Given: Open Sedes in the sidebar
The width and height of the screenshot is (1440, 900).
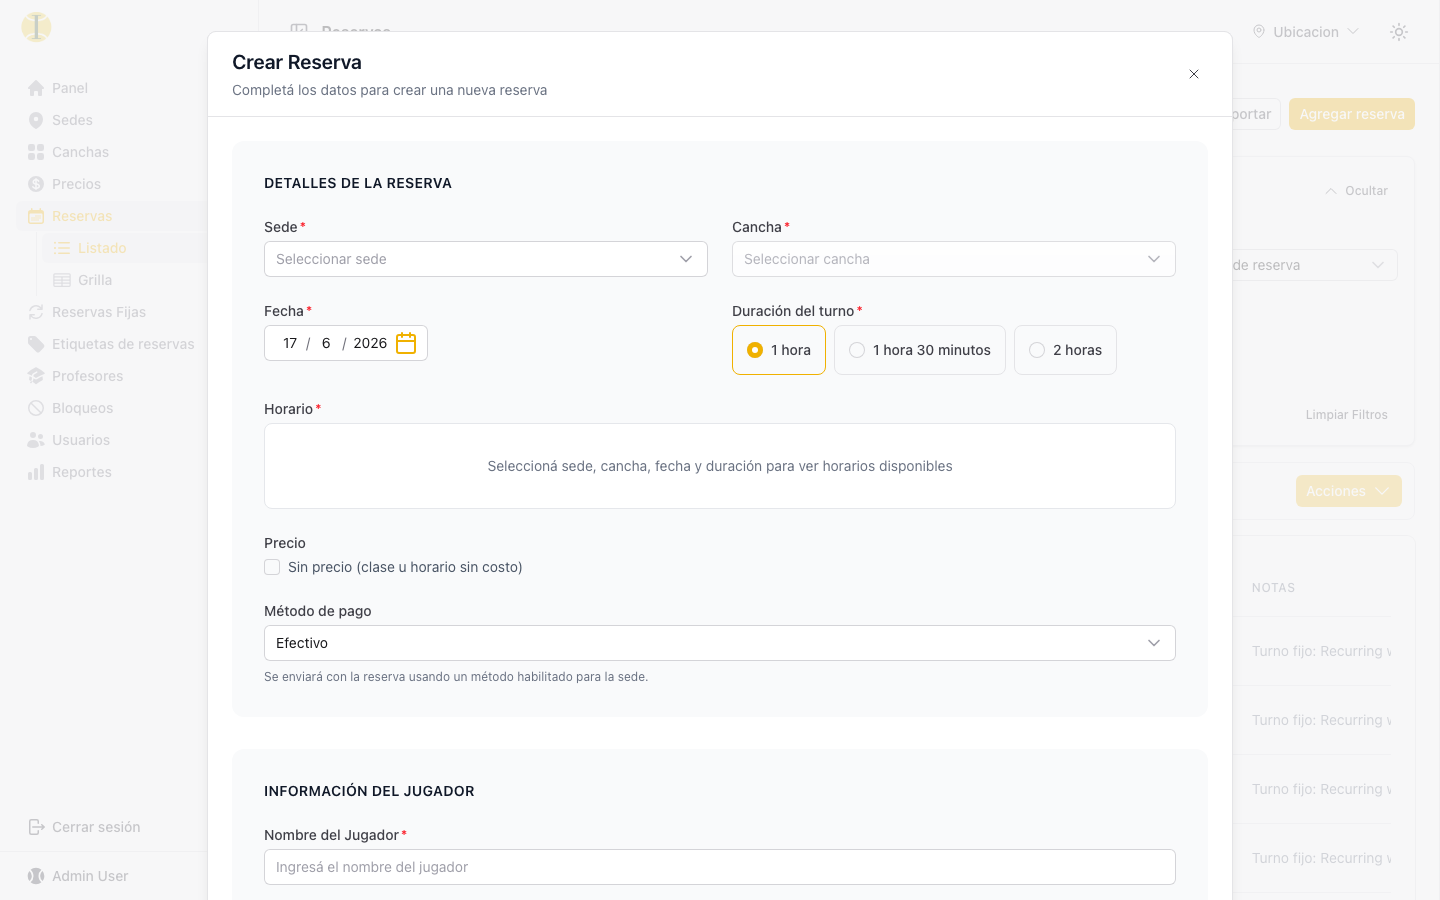Looking at the screenshot, I should click(72, 120).
